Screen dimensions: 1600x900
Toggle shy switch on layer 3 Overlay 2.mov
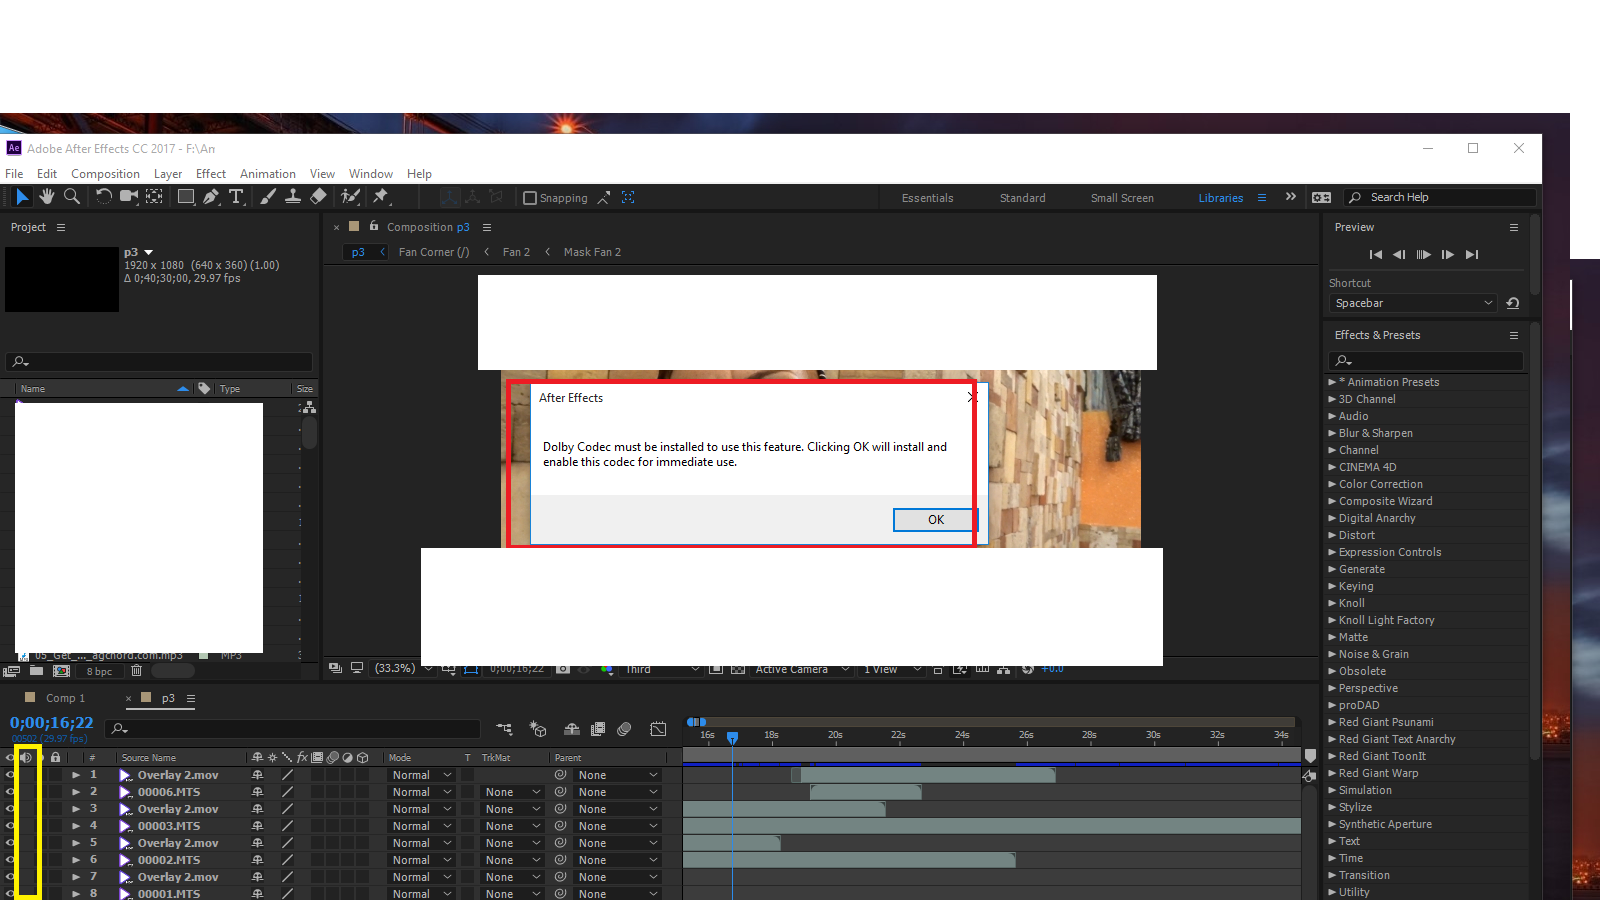tap(257, 809)
